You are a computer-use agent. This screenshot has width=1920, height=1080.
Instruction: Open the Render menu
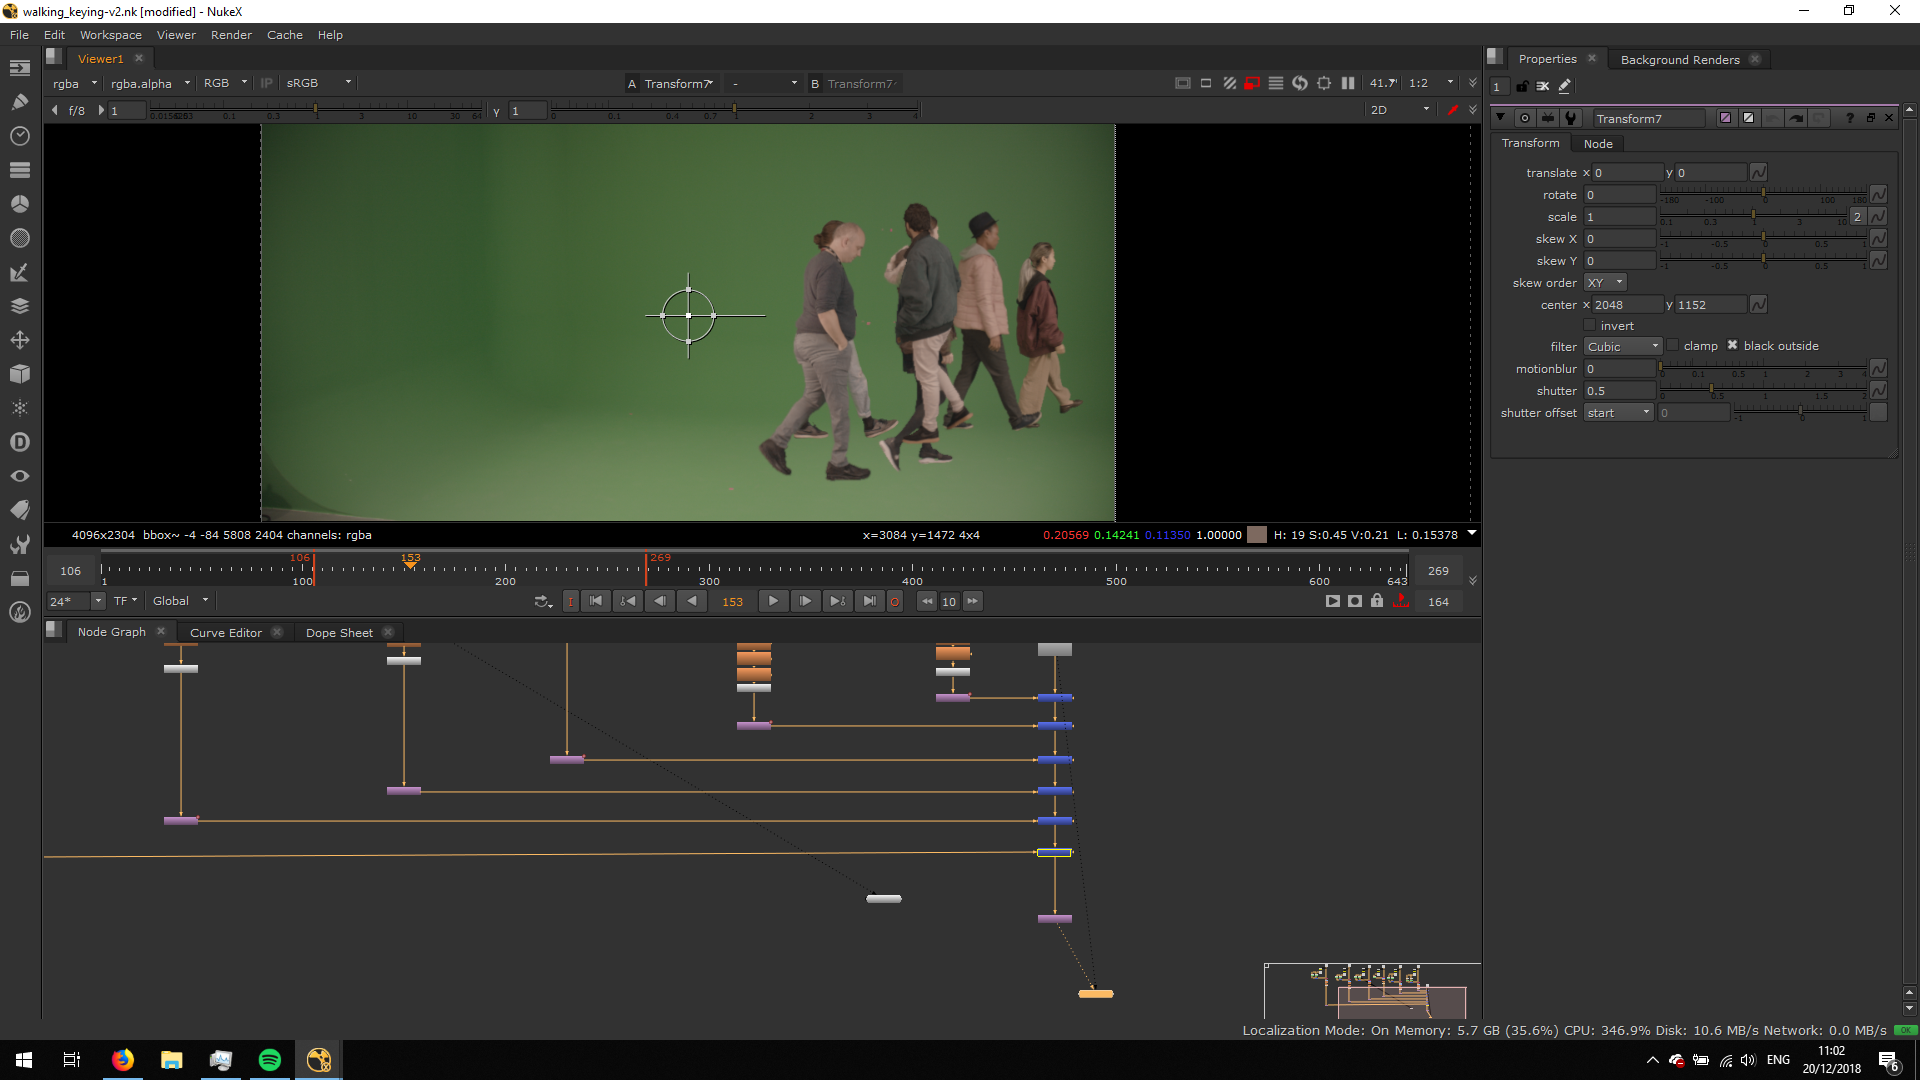(231, 35)
